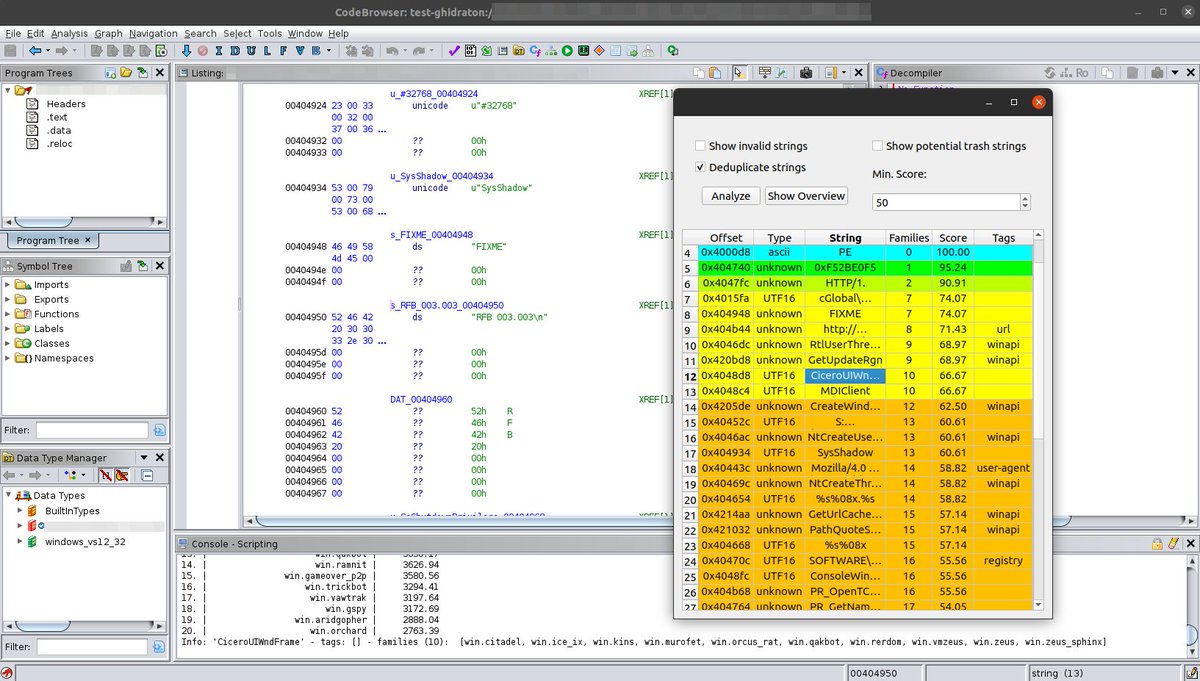Screen dimensions: 1200x681
Task: Collapse the Data Types root node
Action: [9, 495]
